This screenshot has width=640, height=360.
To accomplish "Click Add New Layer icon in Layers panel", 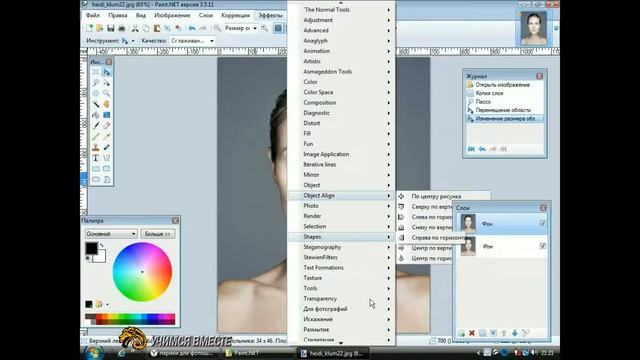I will point(461,333).
